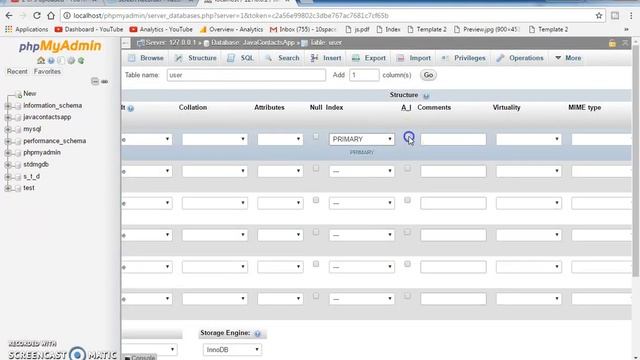Viewport: 640px width, 360px height.
Task: Open the Attributes dropdown in first row
Action: 280,139
